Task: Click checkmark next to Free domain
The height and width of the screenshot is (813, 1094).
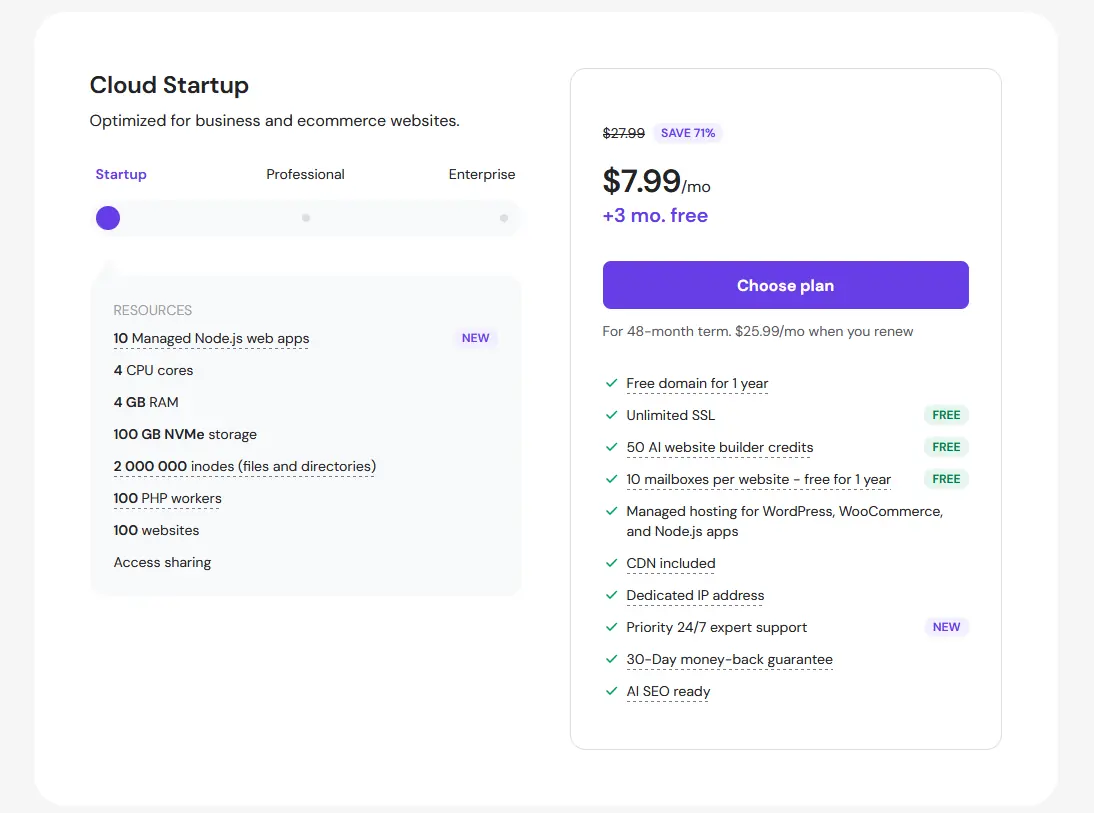Action: click(611, 383)
